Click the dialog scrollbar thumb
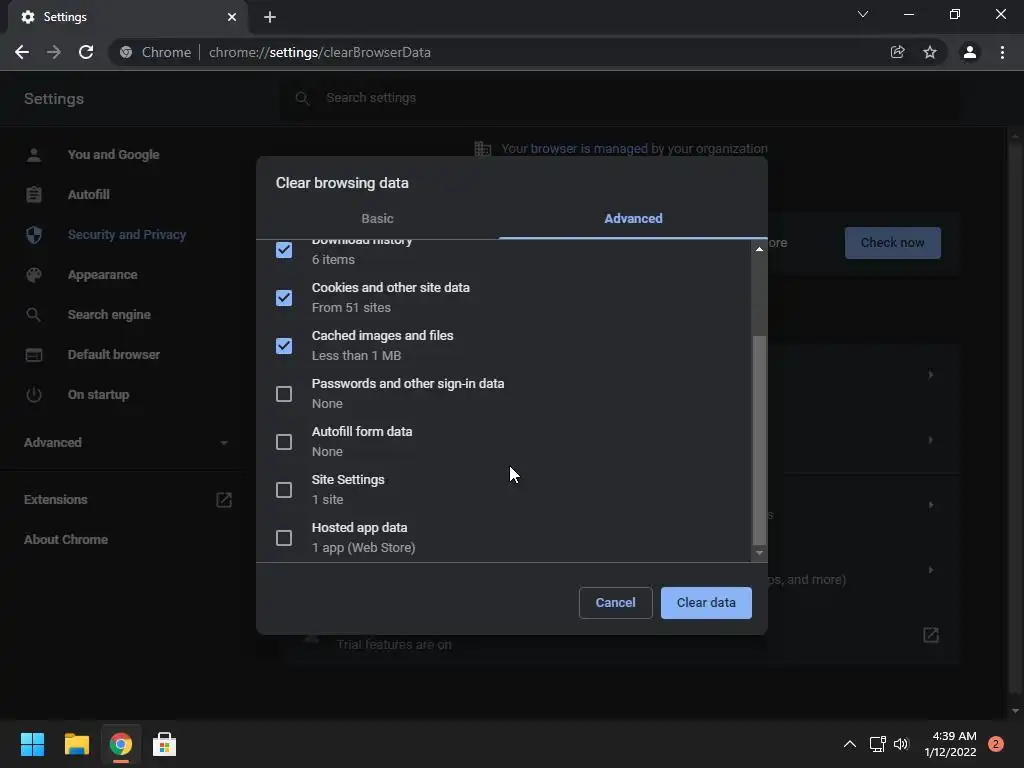Screen dimensions: 1024x768 pos(759,440)
